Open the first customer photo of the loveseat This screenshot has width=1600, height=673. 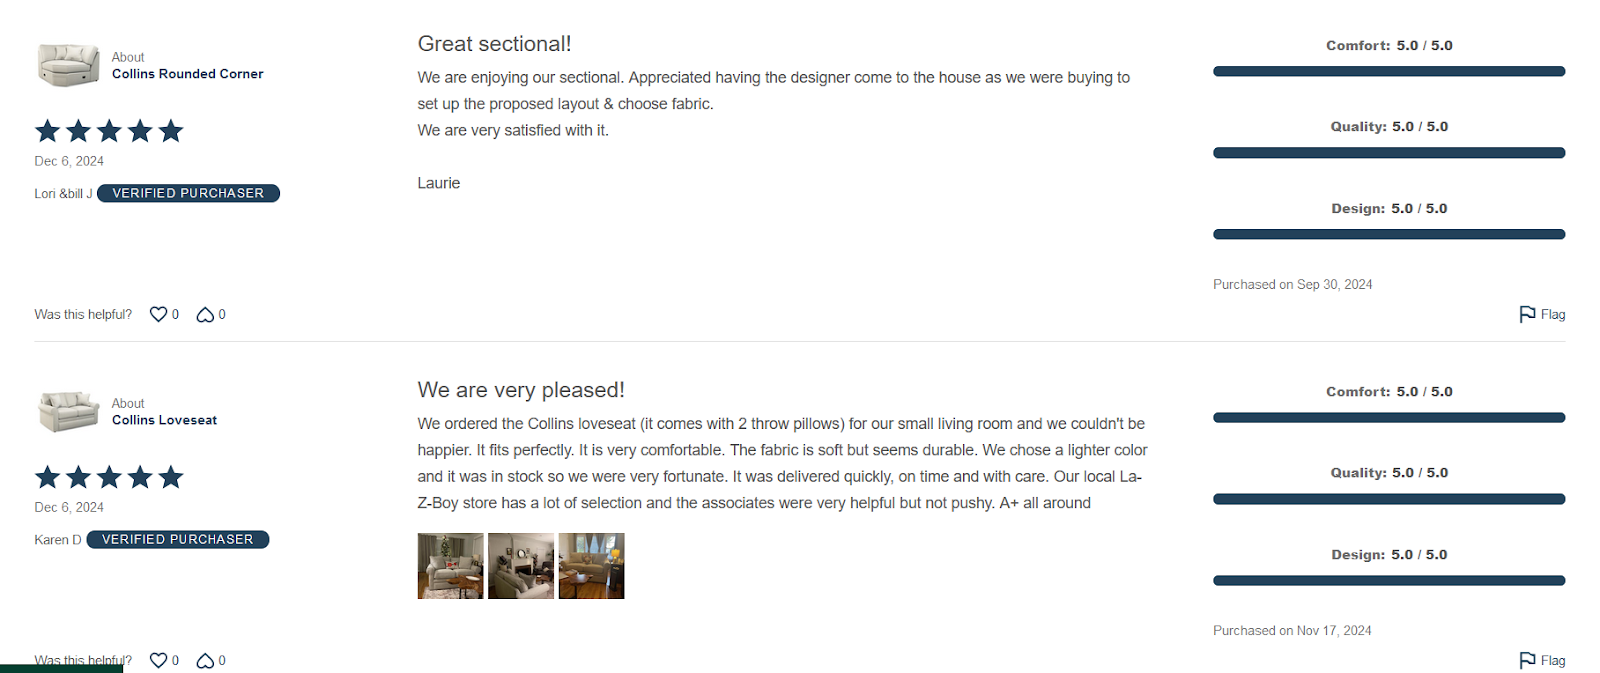[x=450, y=566]
